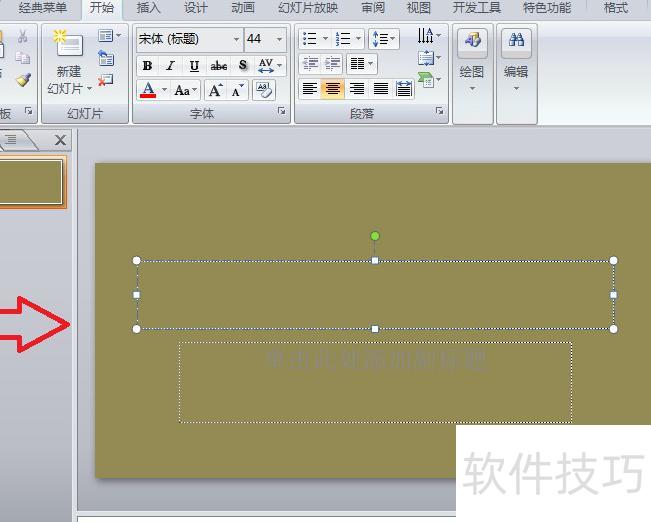651x522 pixels.
Task: Increase list indent level
Action: point(333,64)
